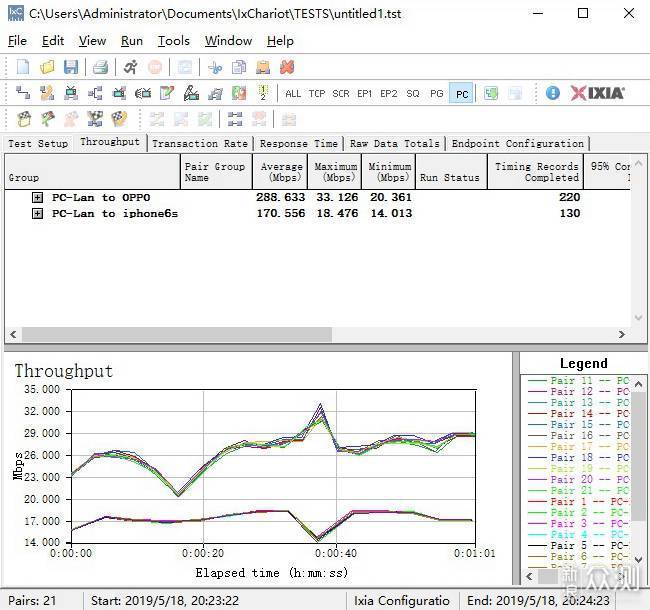Copy the selected pairs
The width and height of the screenshot is (650, 610).
click(239, 67)
